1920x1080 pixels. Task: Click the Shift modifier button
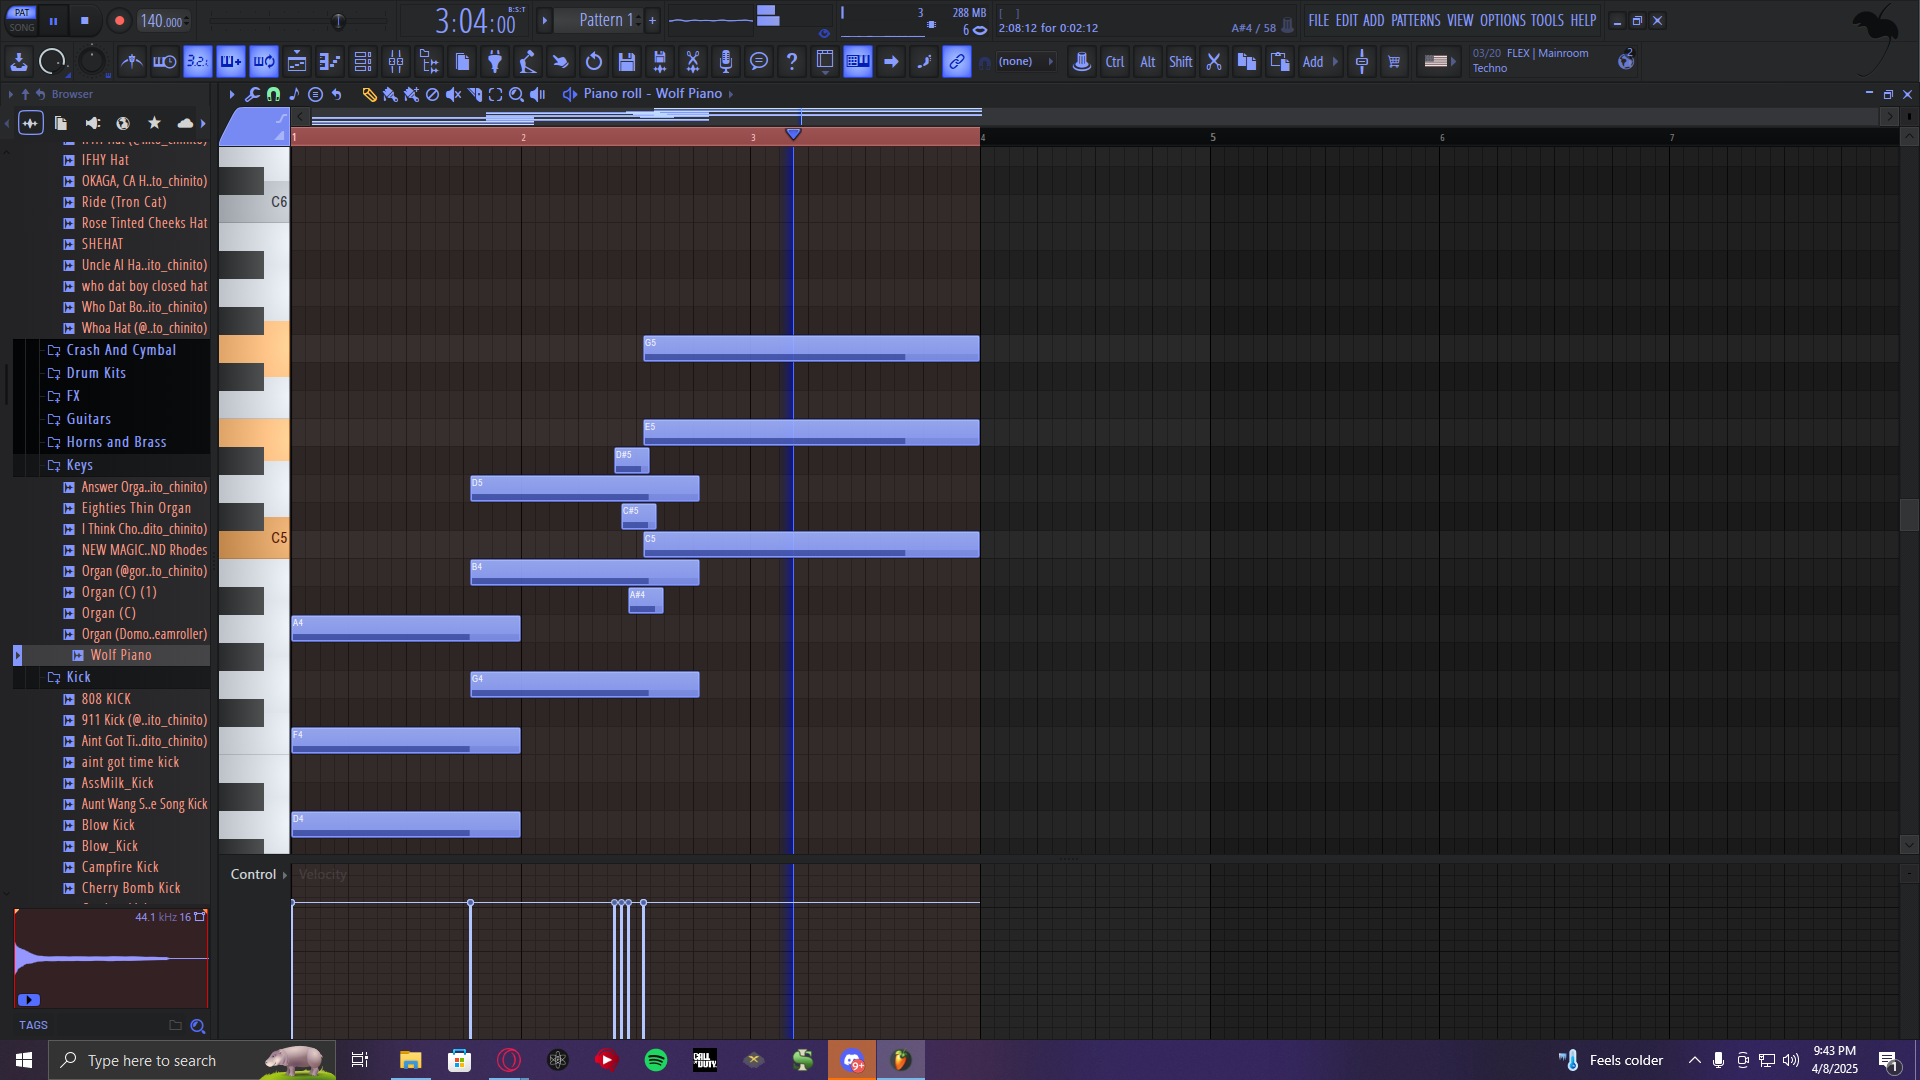coord(1180,62)
